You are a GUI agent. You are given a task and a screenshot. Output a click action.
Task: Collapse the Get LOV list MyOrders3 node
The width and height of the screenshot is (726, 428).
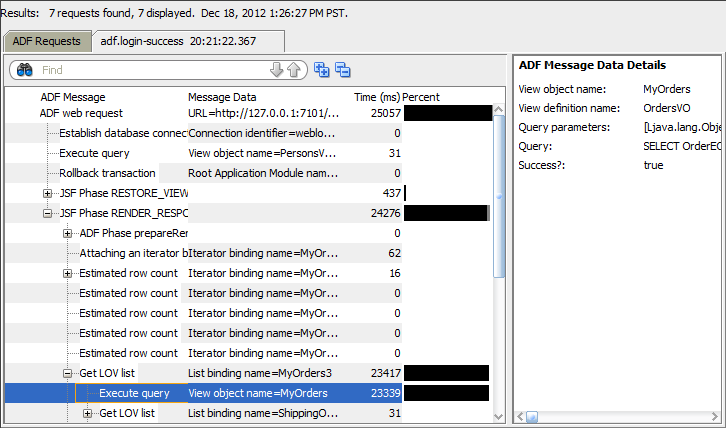pyautogui.click(x=68, y=373)
